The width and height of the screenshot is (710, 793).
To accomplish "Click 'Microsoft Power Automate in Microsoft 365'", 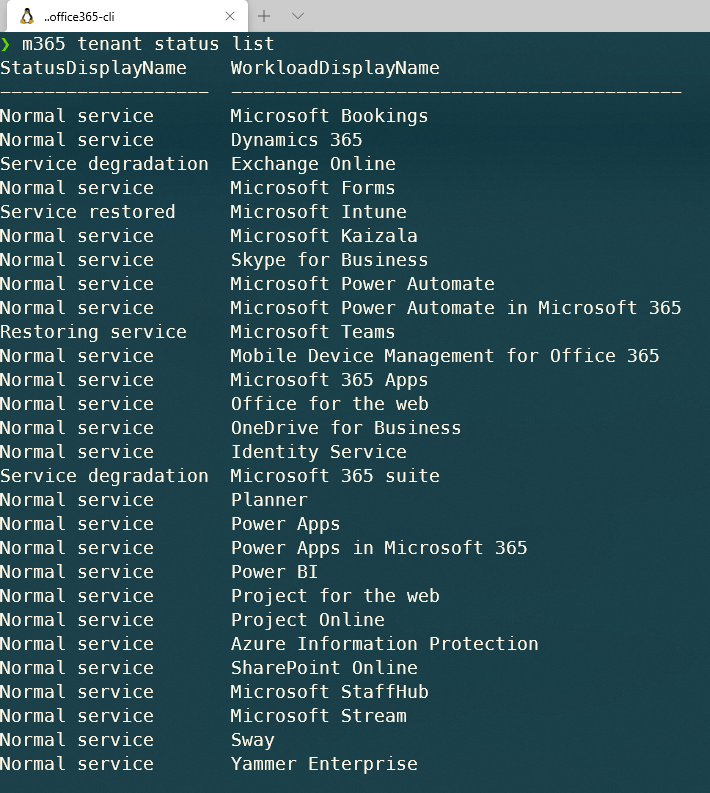I will click(x=456, y=308).
